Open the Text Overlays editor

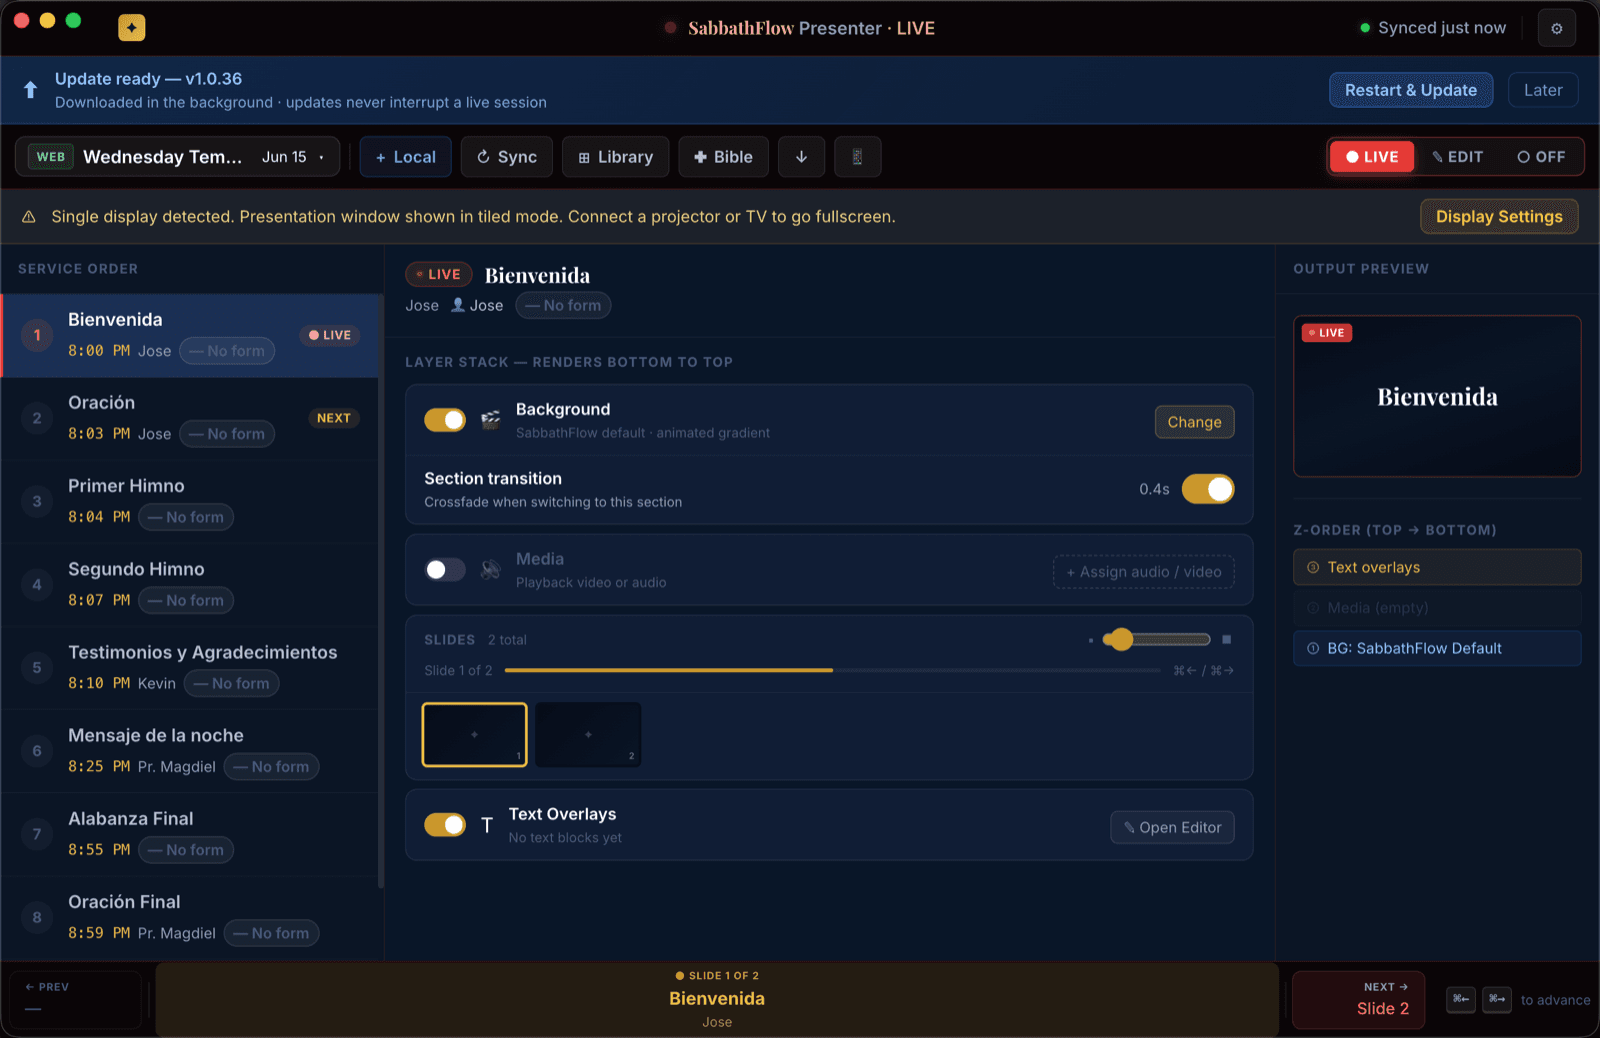click(1172, 828)
